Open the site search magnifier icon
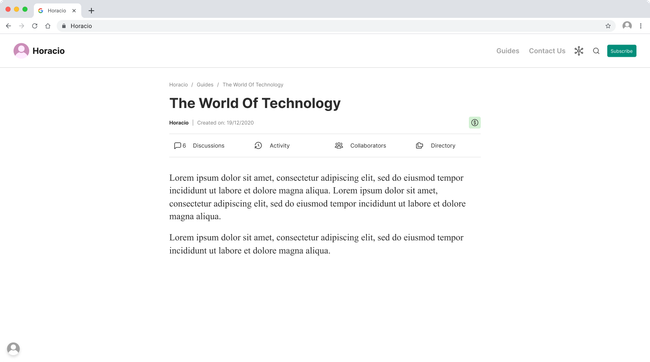This screenshot has height=362, width=650. 596,51
